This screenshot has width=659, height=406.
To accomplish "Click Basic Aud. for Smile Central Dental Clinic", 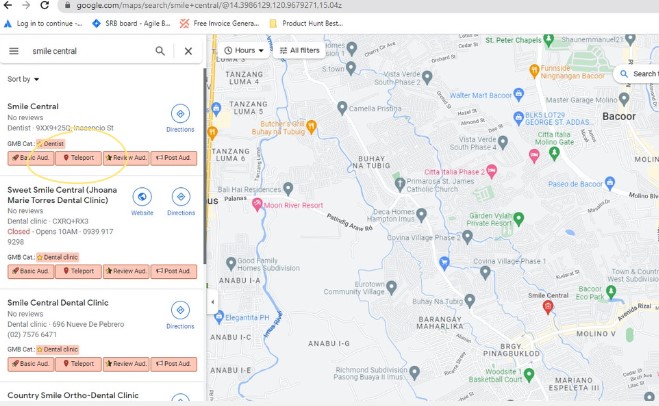I will tap(31, 364).
